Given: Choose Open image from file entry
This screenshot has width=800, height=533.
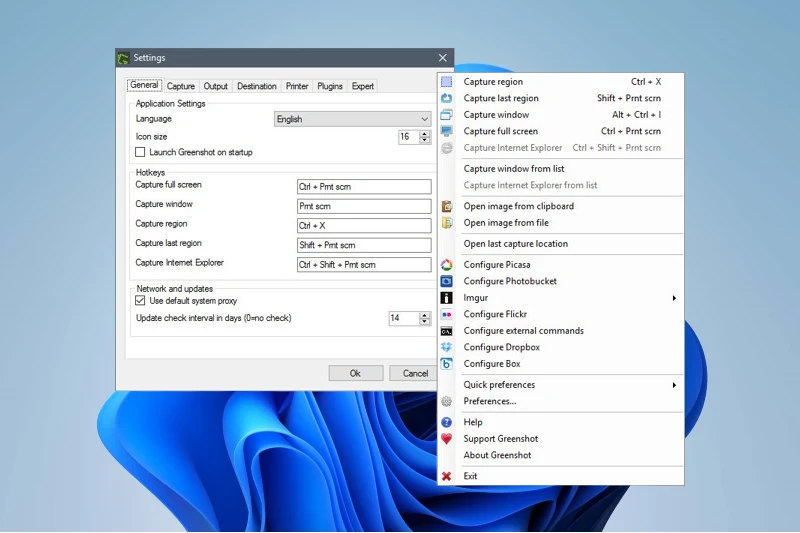Looking at the screenshot, I should tap(560, 223).
